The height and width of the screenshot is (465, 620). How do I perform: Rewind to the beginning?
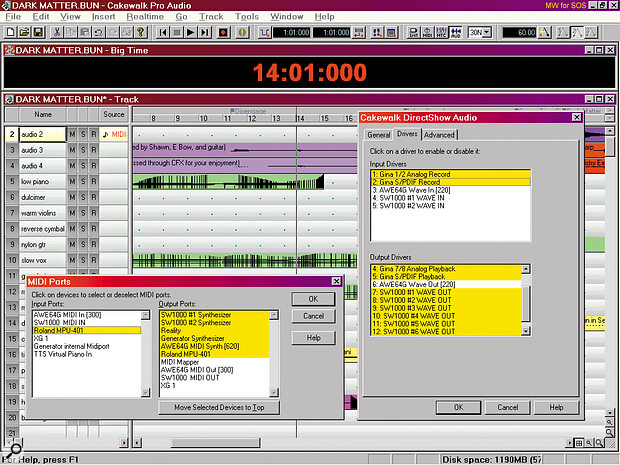pyautogui.click(x=163, y=32)
